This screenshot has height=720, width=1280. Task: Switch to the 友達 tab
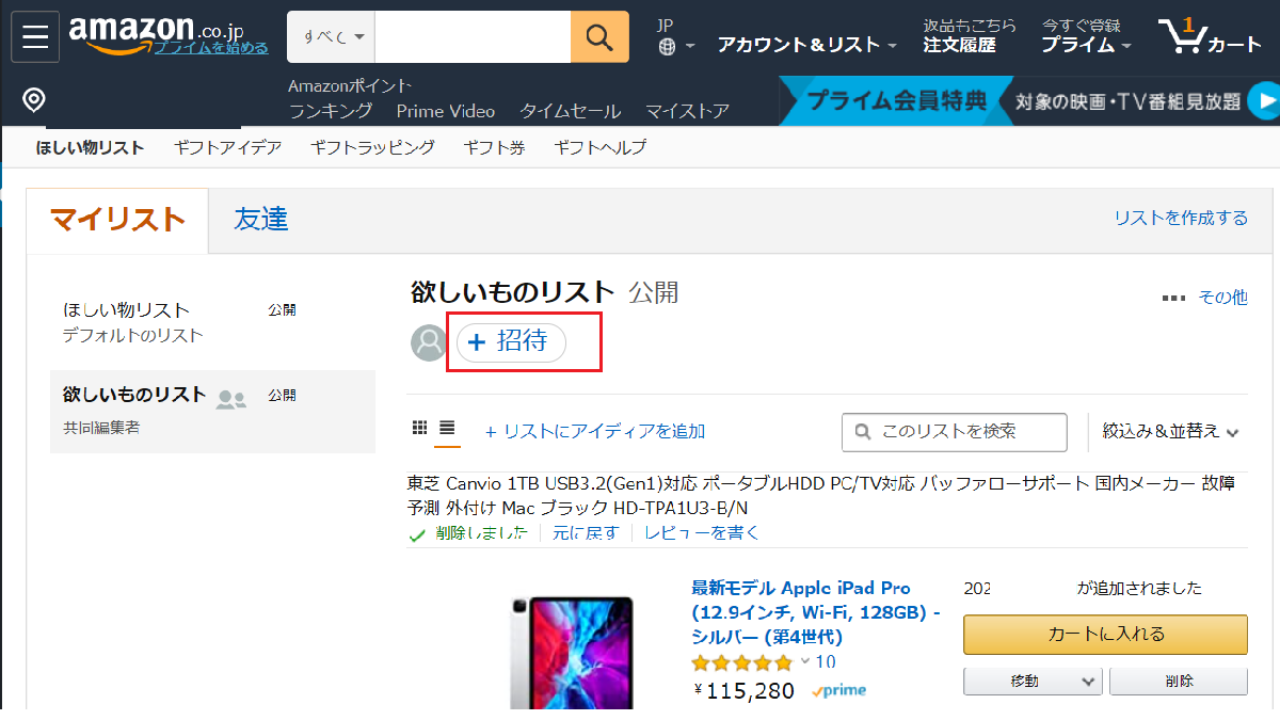[x=261, y=219]
